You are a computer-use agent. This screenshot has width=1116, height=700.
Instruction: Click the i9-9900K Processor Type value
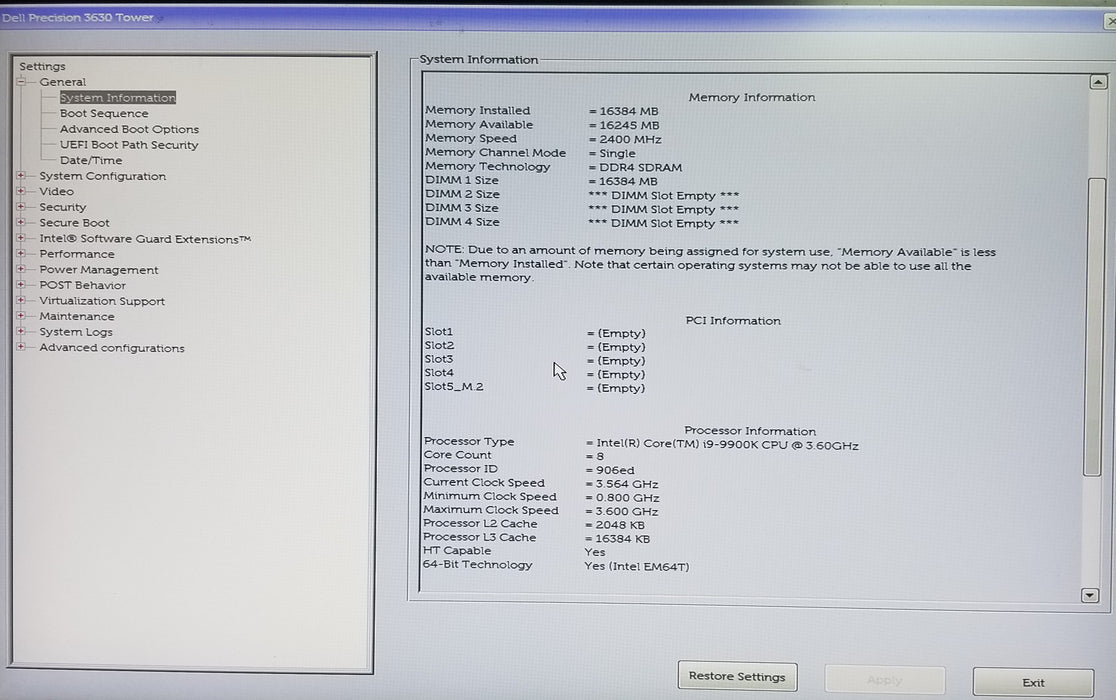tap(722, 445)
